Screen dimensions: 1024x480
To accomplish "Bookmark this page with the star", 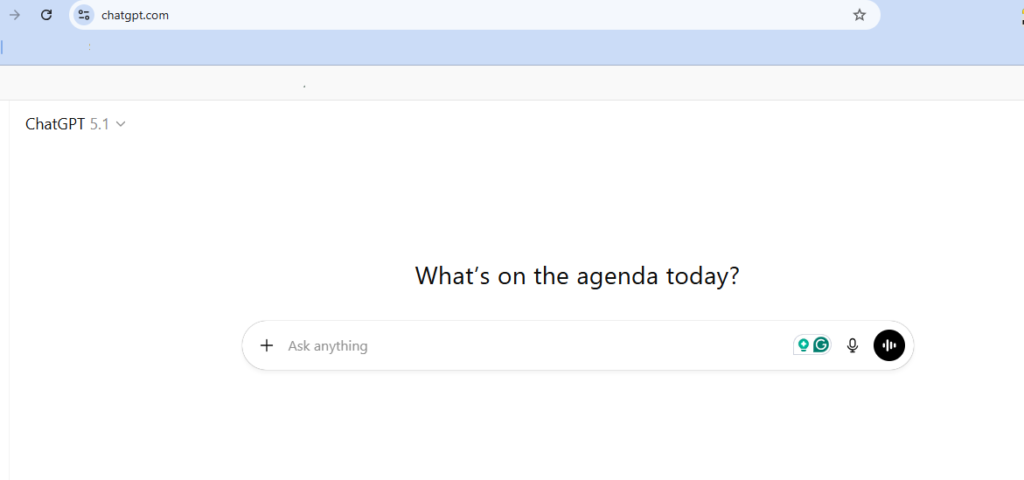I will point(859,15).
